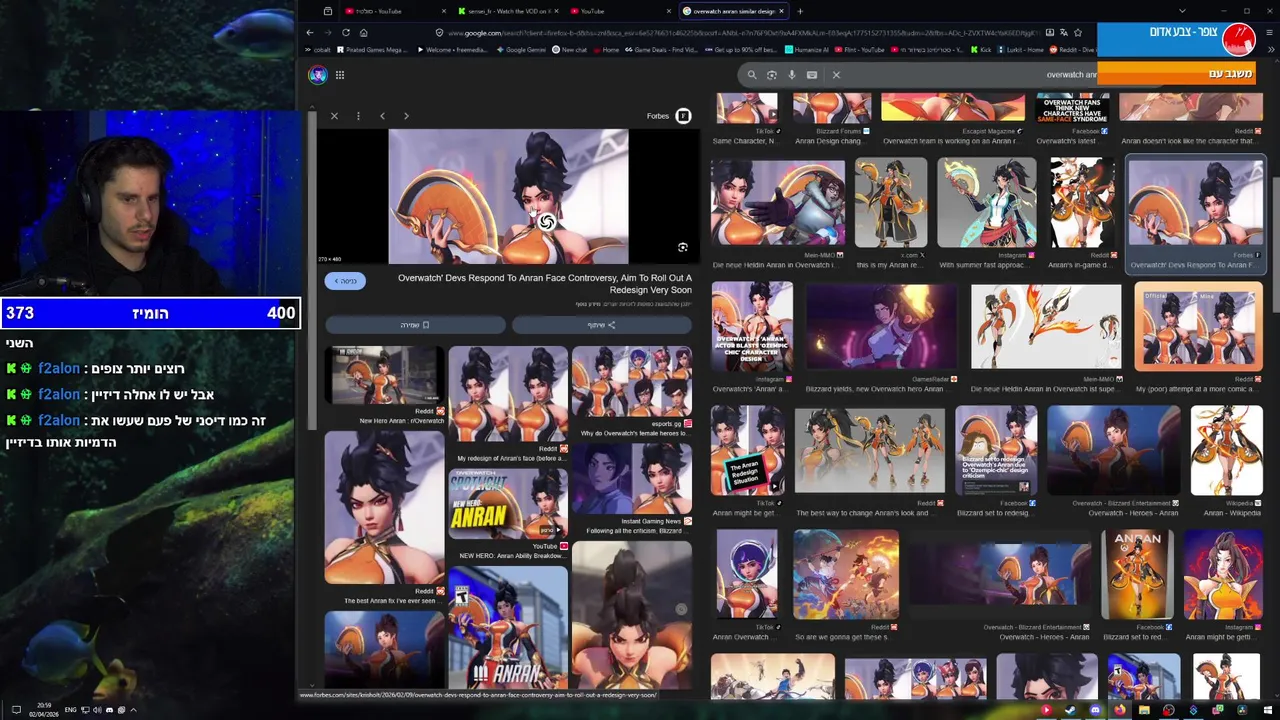
Task: Search inside image with Lens icon
Action: [x=683, y=248]
